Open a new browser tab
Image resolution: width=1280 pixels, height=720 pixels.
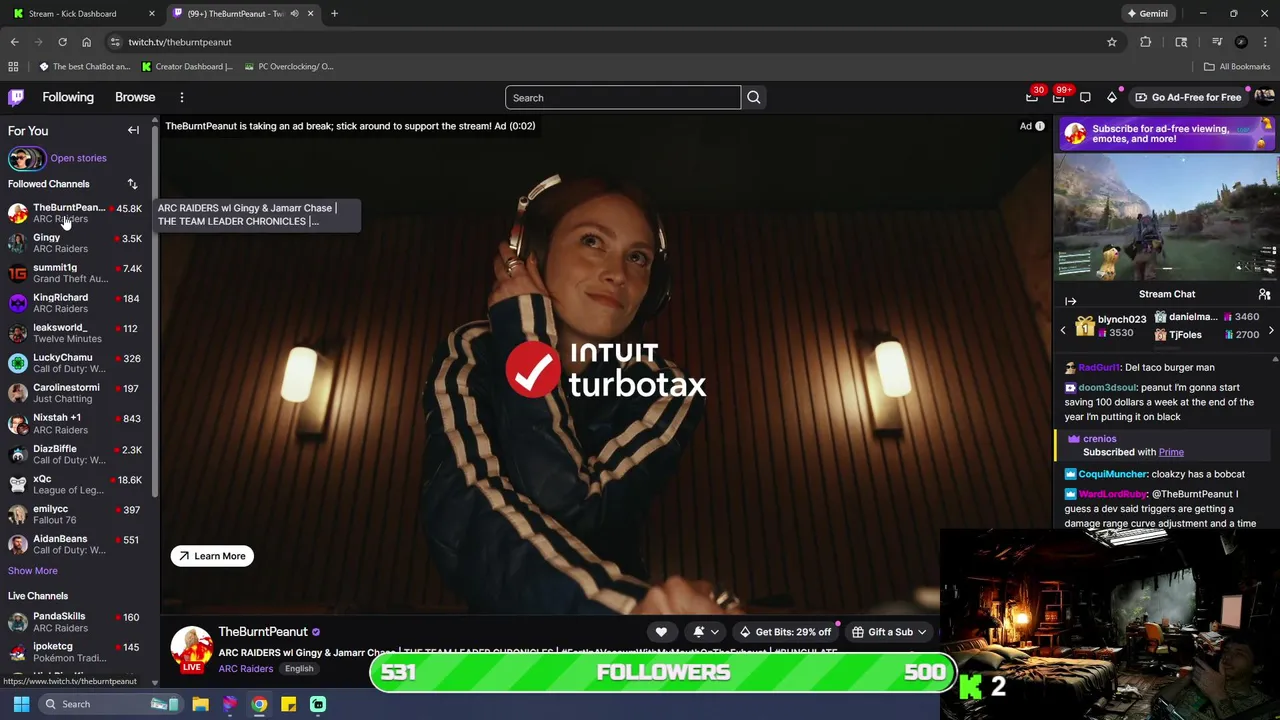334,14
